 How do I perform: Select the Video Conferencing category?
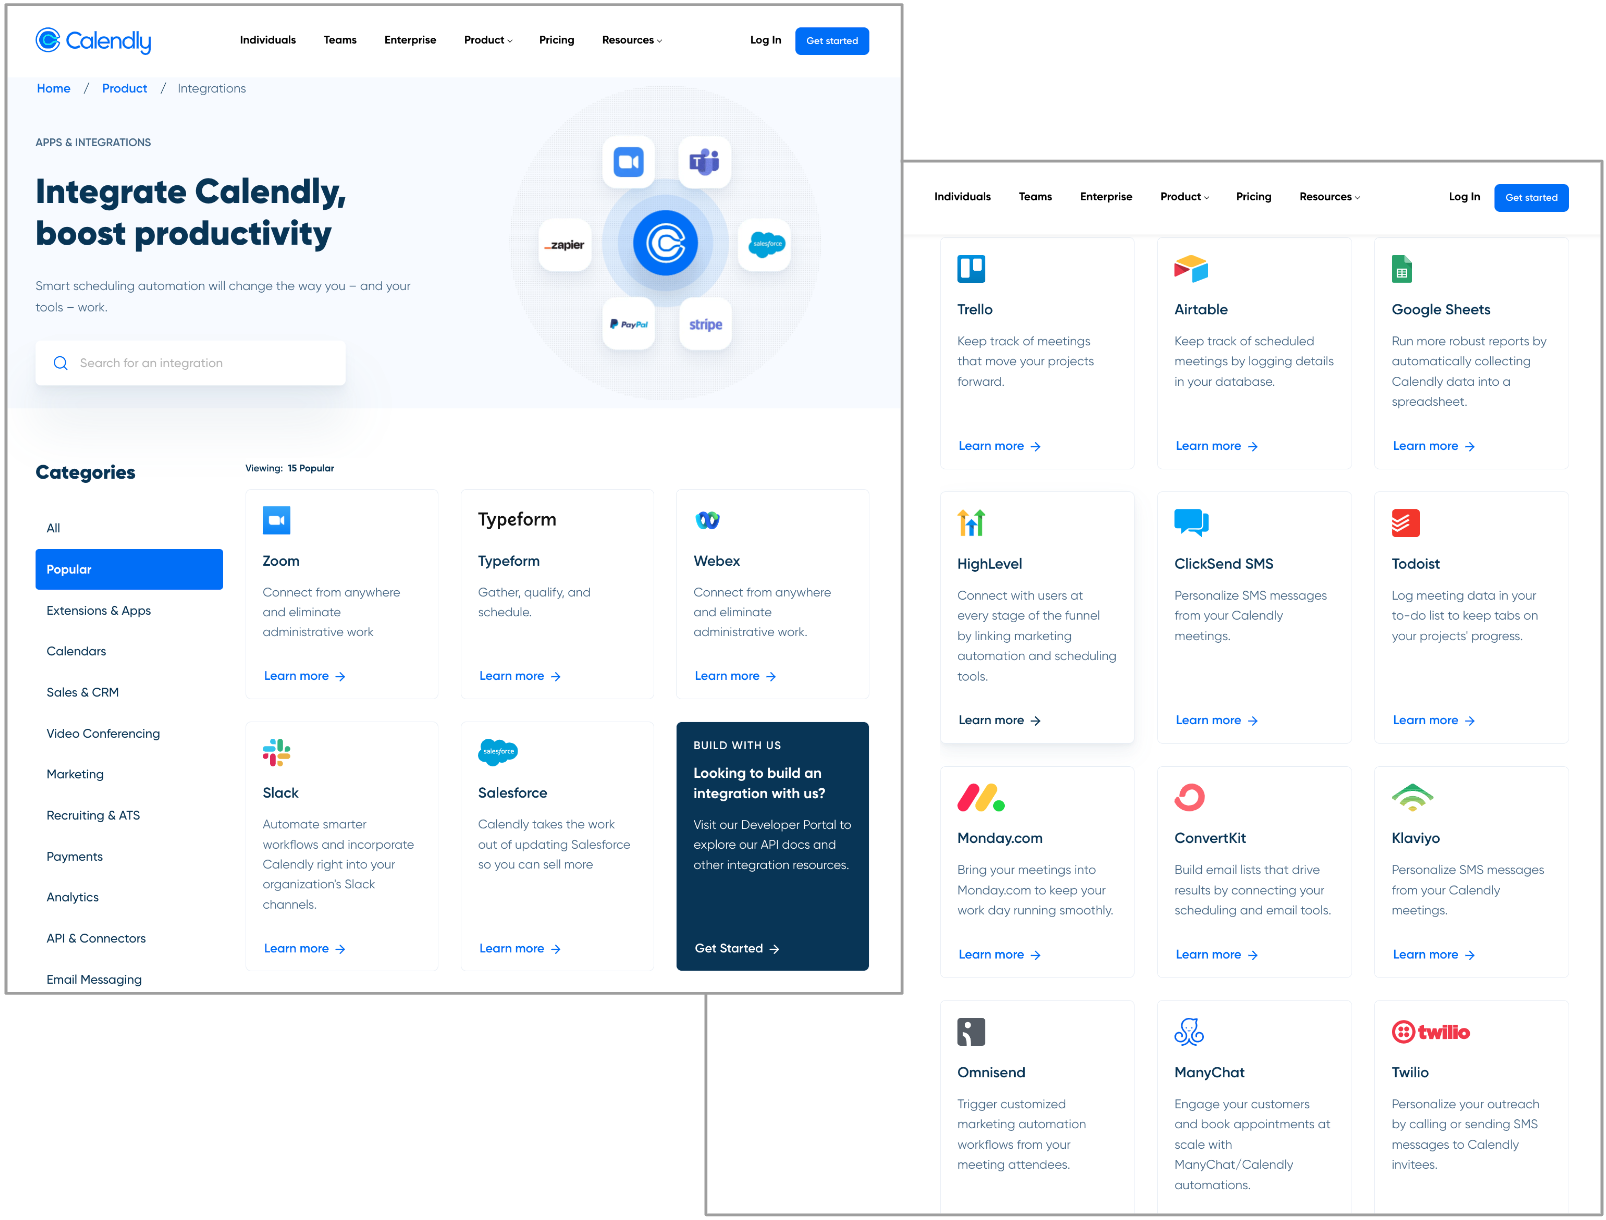click(x=102, y=733)
